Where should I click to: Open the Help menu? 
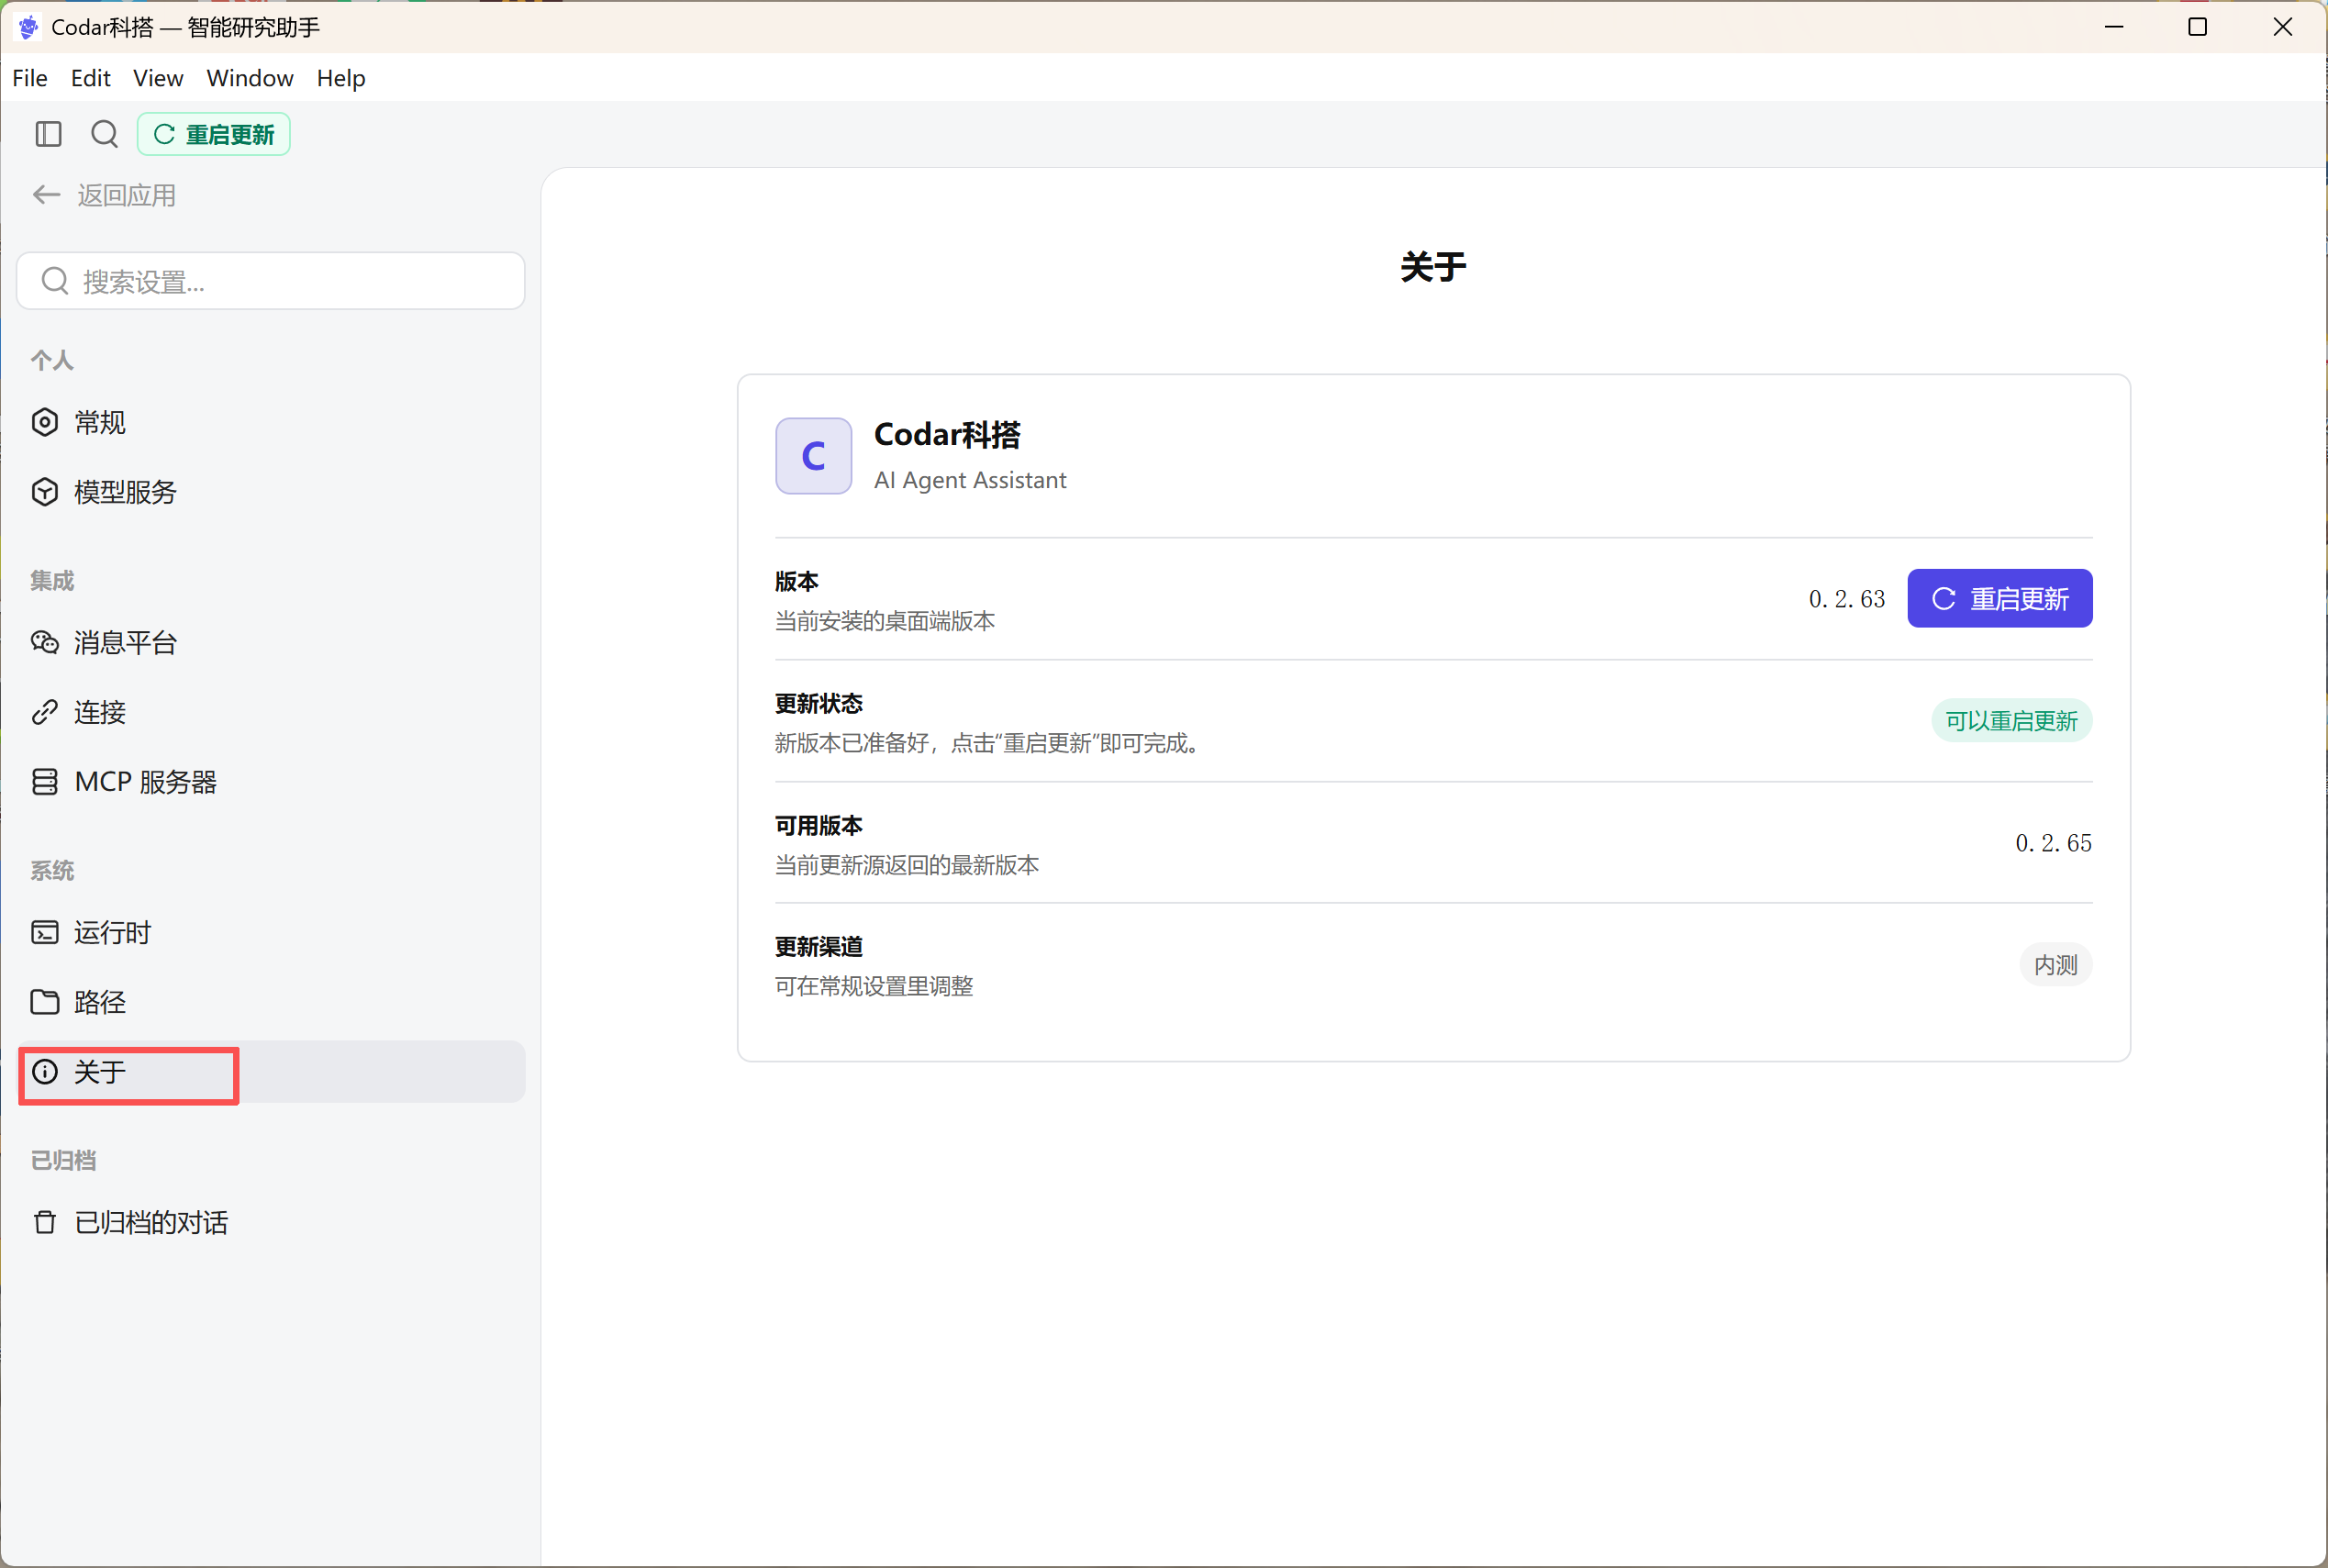[341, 78]
